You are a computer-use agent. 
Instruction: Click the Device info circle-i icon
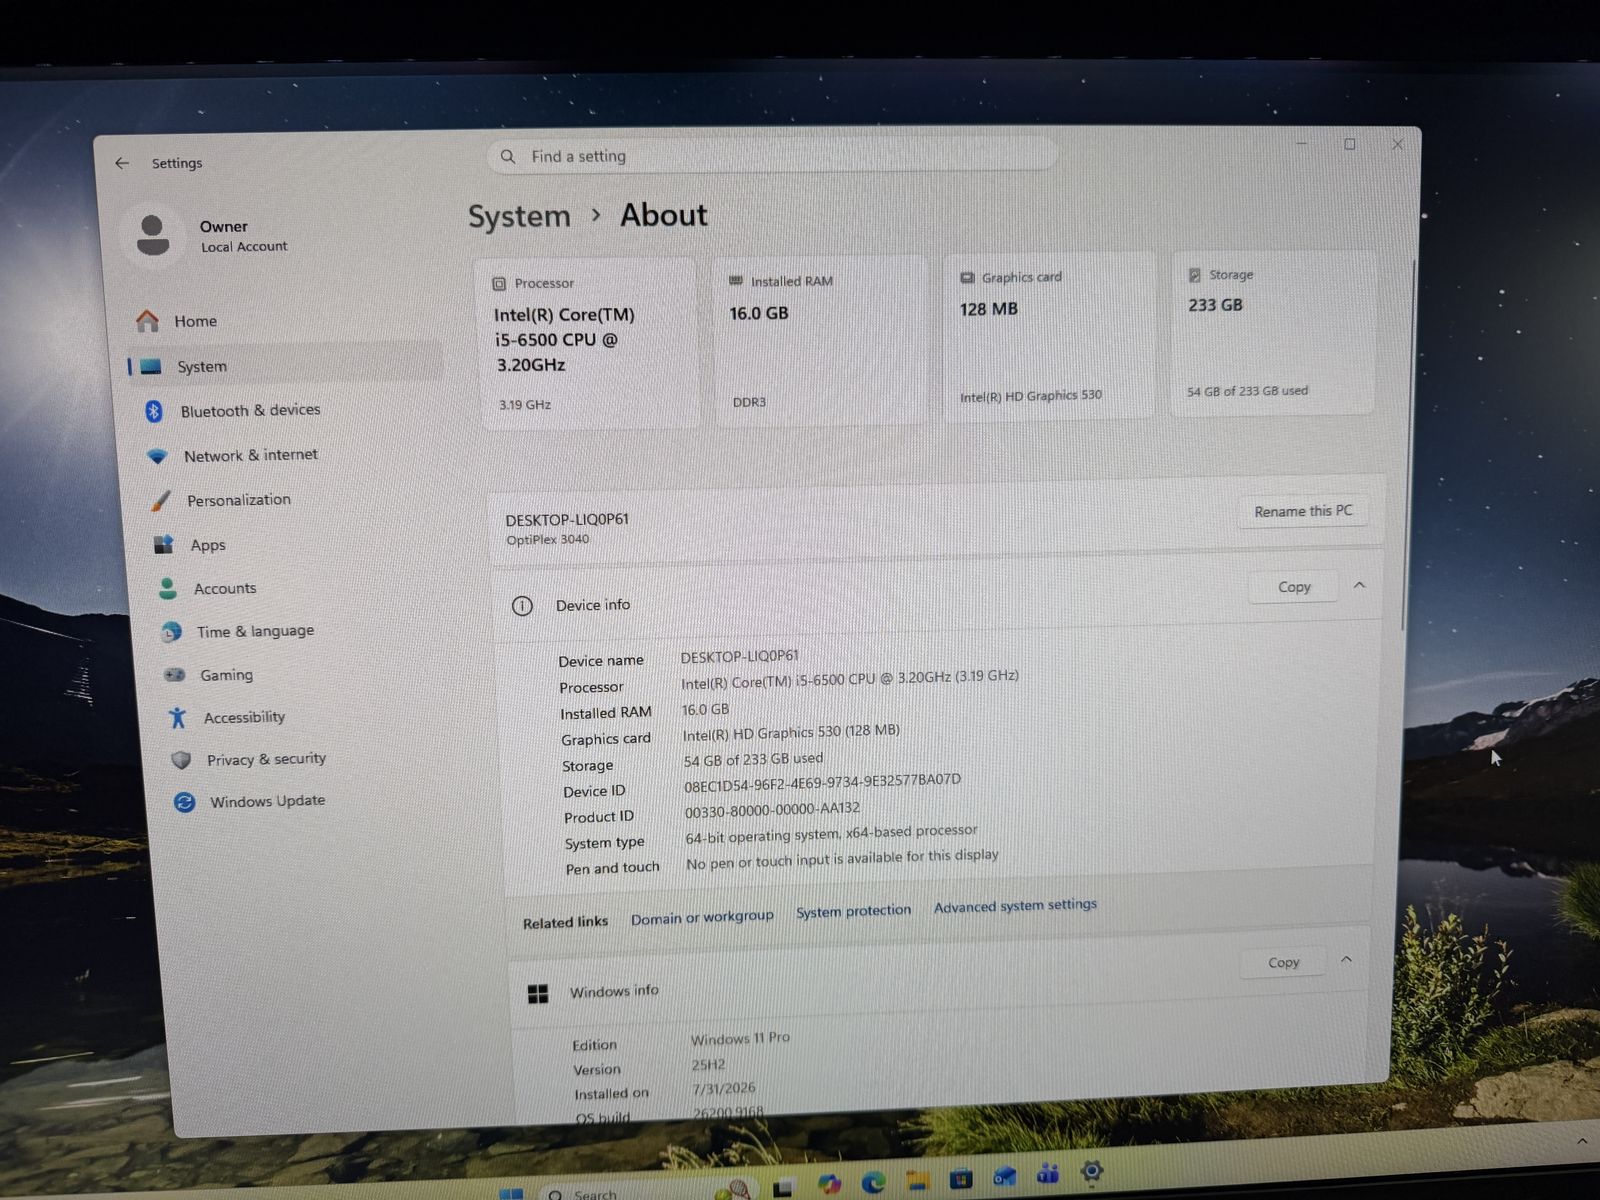522,606
